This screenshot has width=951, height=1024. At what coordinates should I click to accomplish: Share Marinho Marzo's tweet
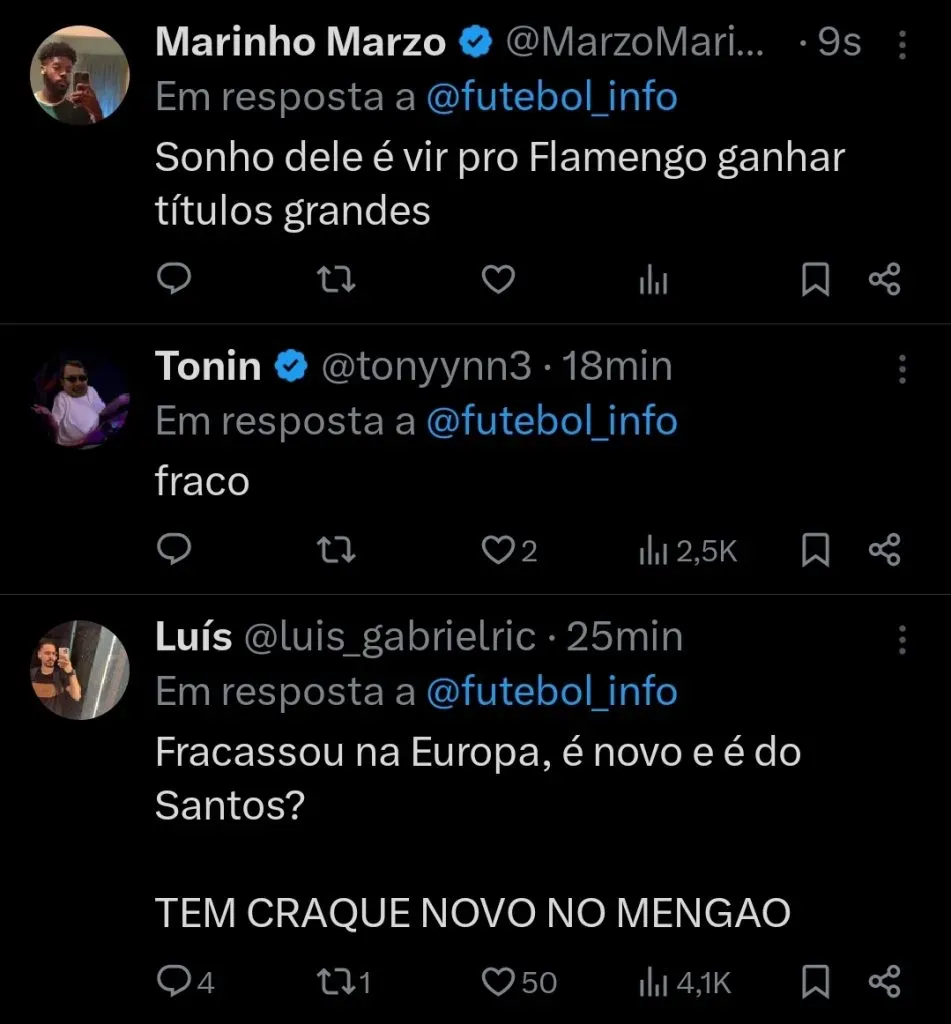(x=885, y=281)
